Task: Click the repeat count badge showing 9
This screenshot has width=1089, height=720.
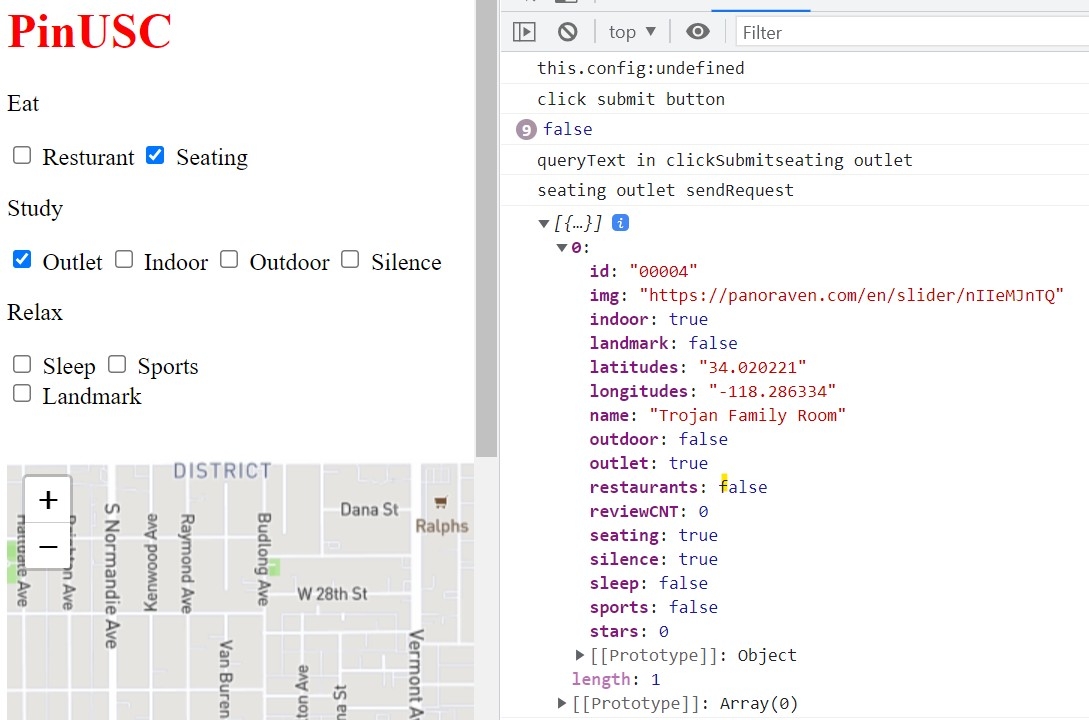Action: [x=526, y=130]
